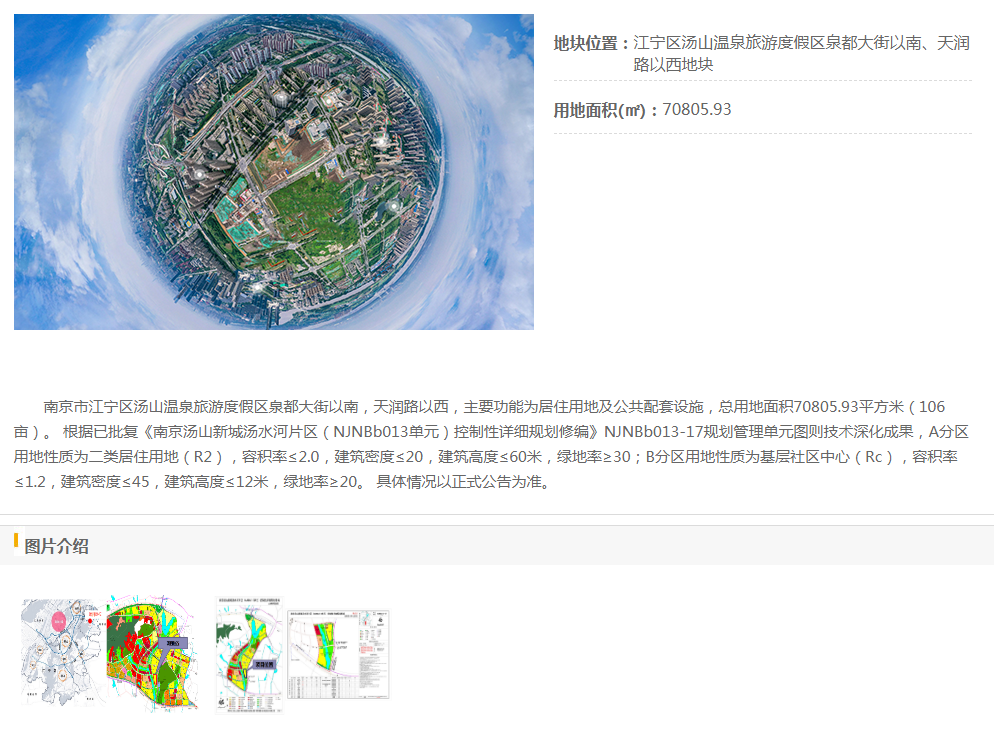Image resolution: width=994 pixels, height=739 pixels.
Task: Select the rightmost hotspot marker in the panorama
Action: (x=394, y=206)
